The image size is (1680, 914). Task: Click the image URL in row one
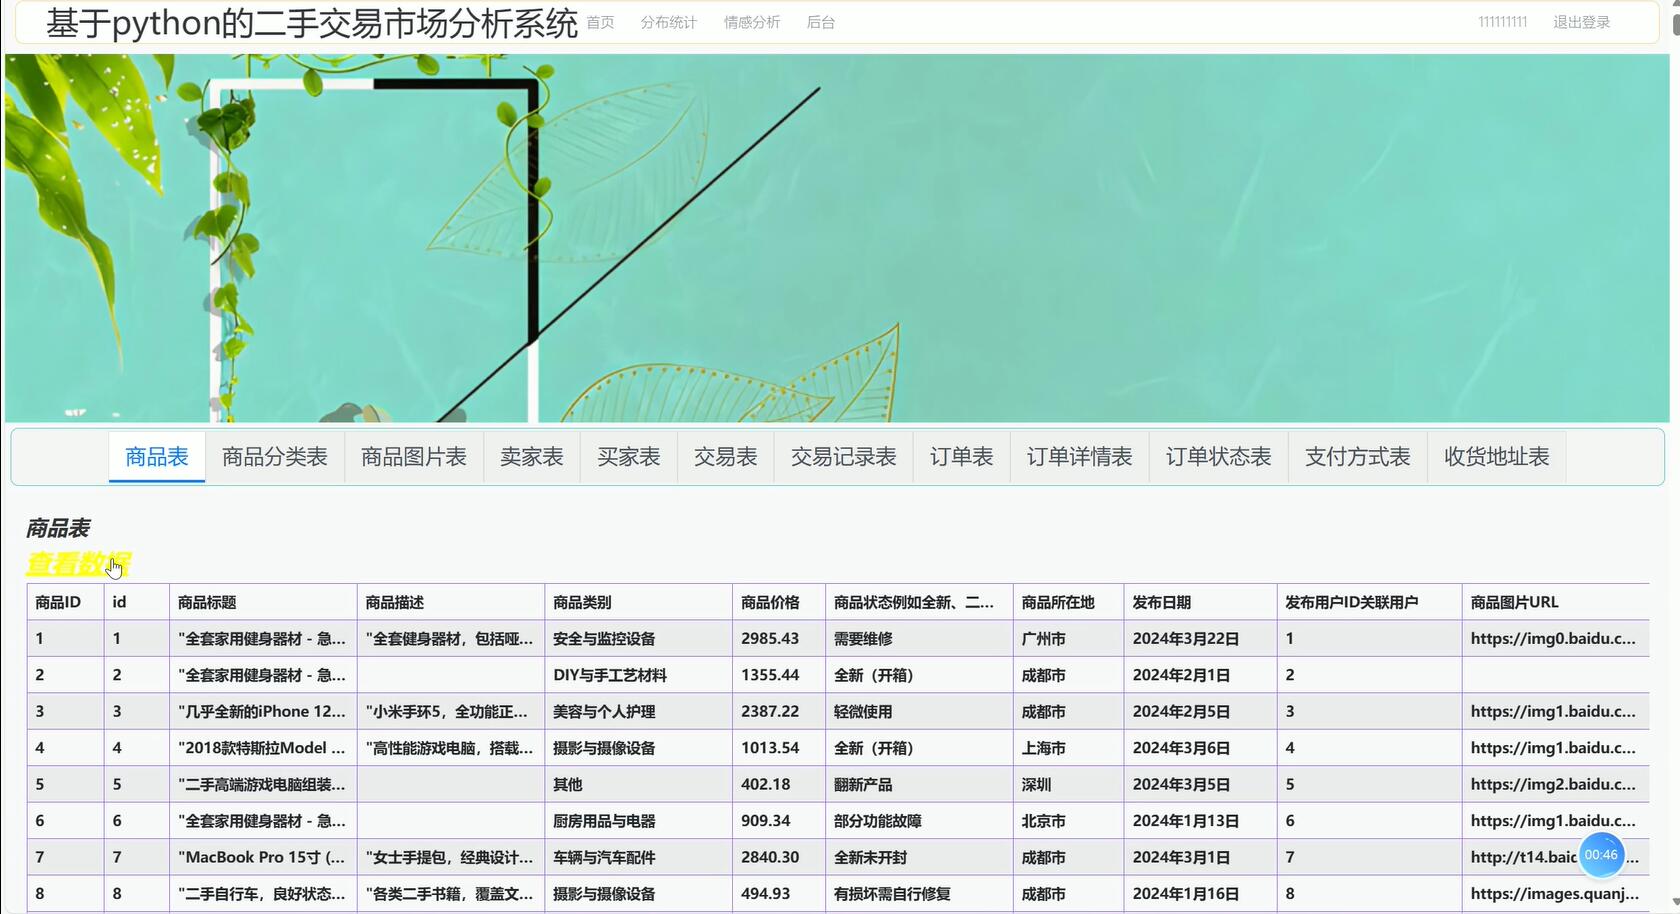[x=1556, y=638]
